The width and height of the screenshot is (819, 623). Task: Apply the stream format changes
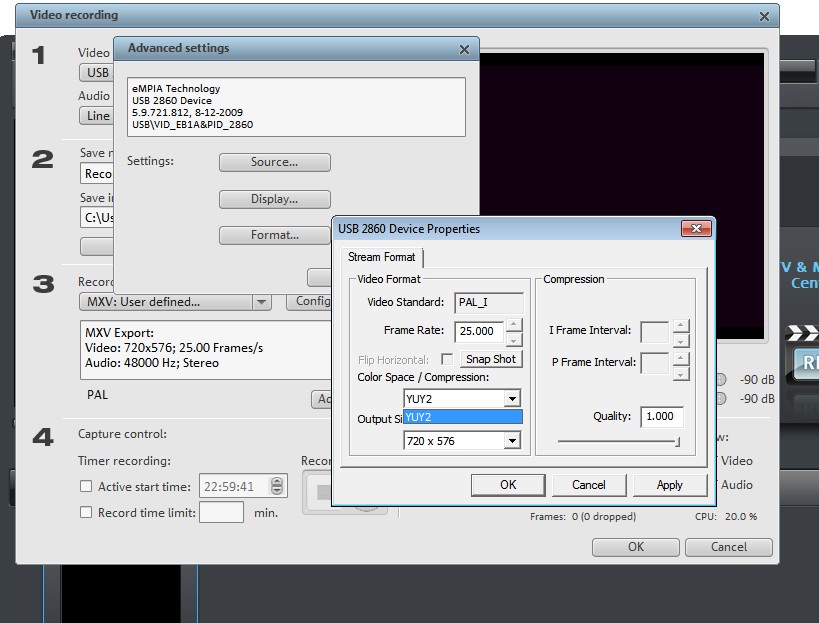click(x=670, y=485)
